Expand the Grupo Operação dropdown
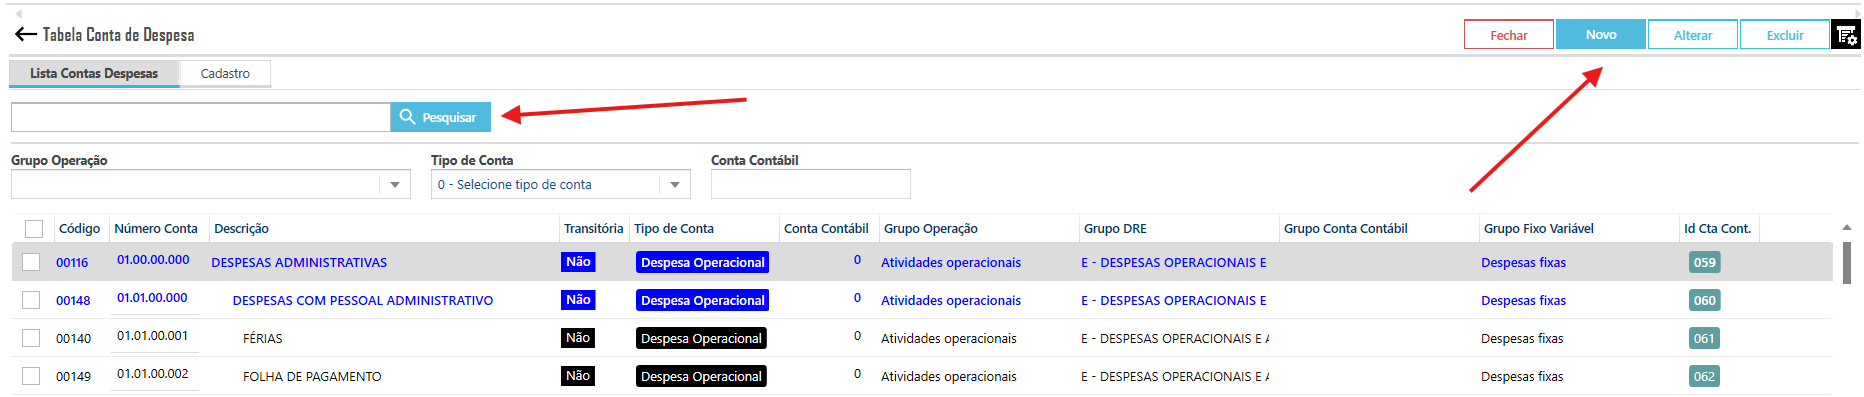The height and width of the screenshot is (397, 1864). 395,185
